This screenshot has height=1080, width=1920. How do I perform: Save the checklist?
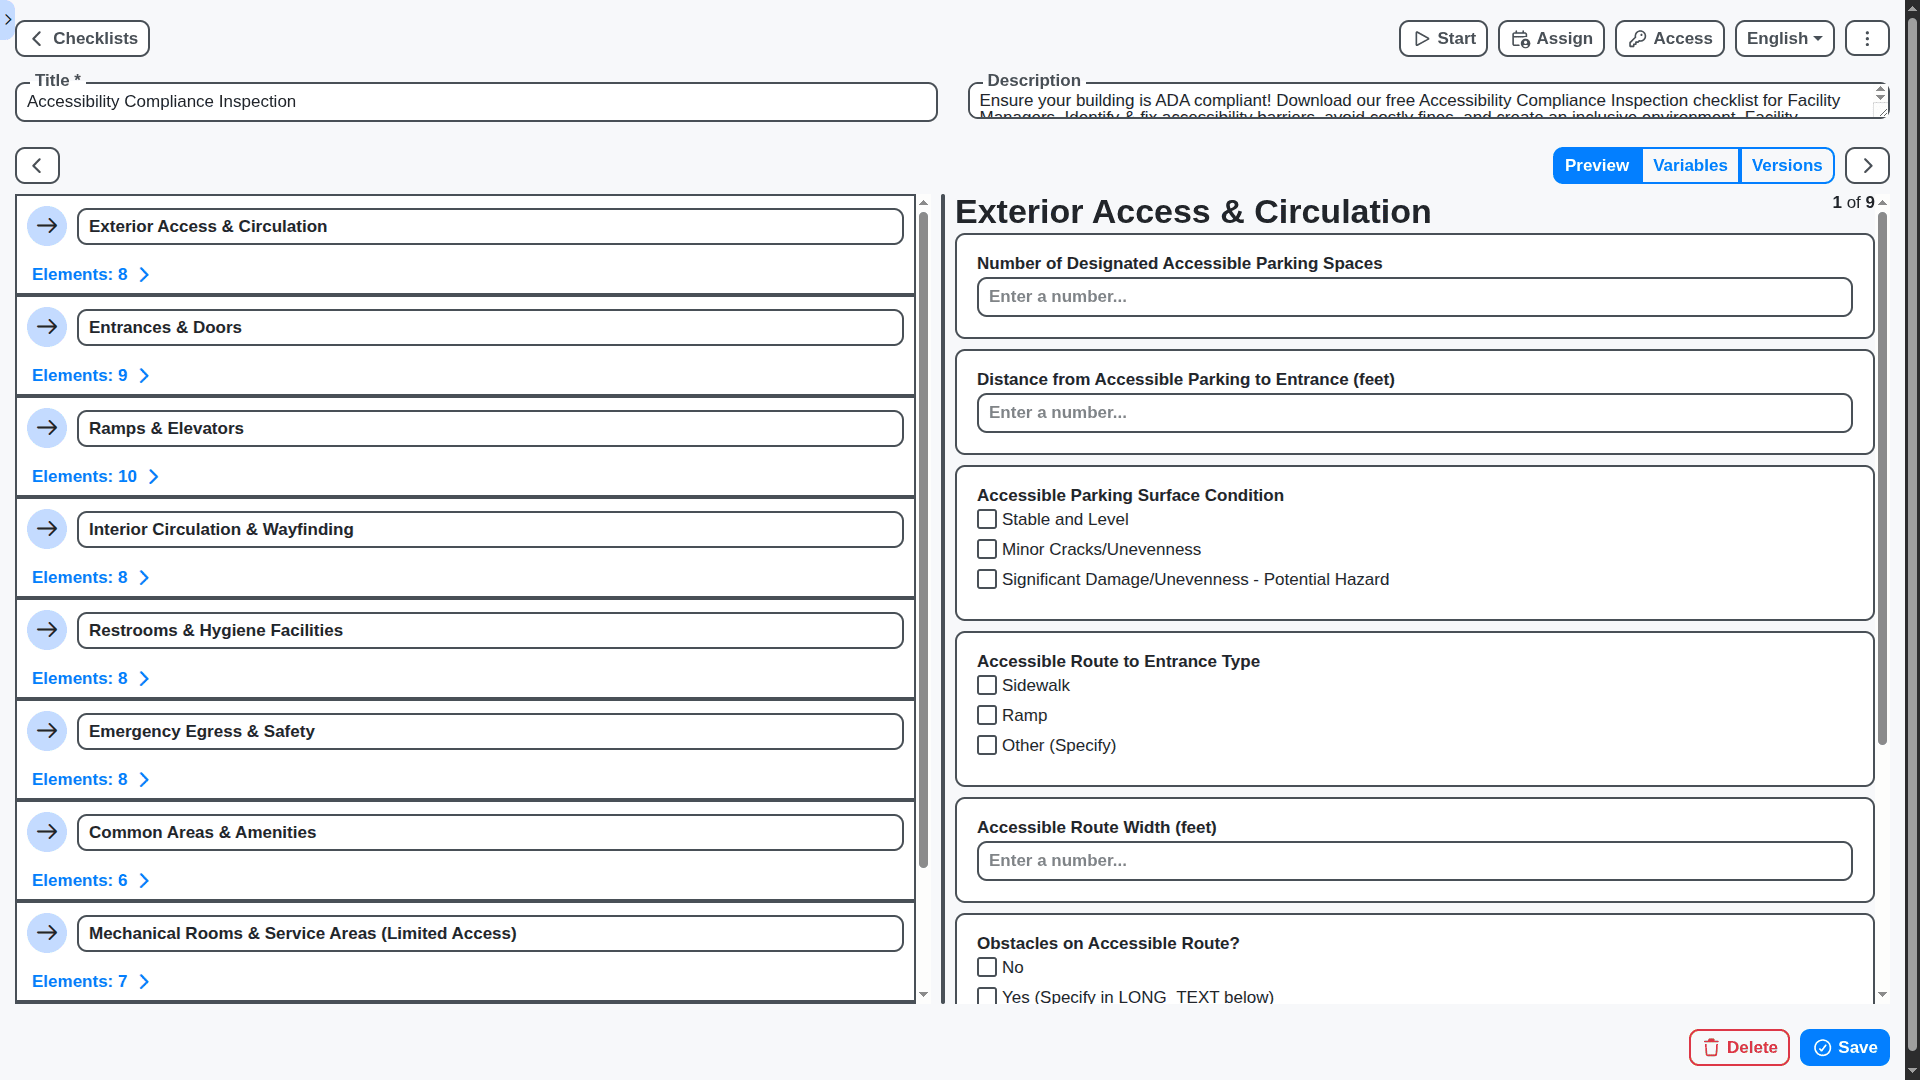pos(1843,1047)
